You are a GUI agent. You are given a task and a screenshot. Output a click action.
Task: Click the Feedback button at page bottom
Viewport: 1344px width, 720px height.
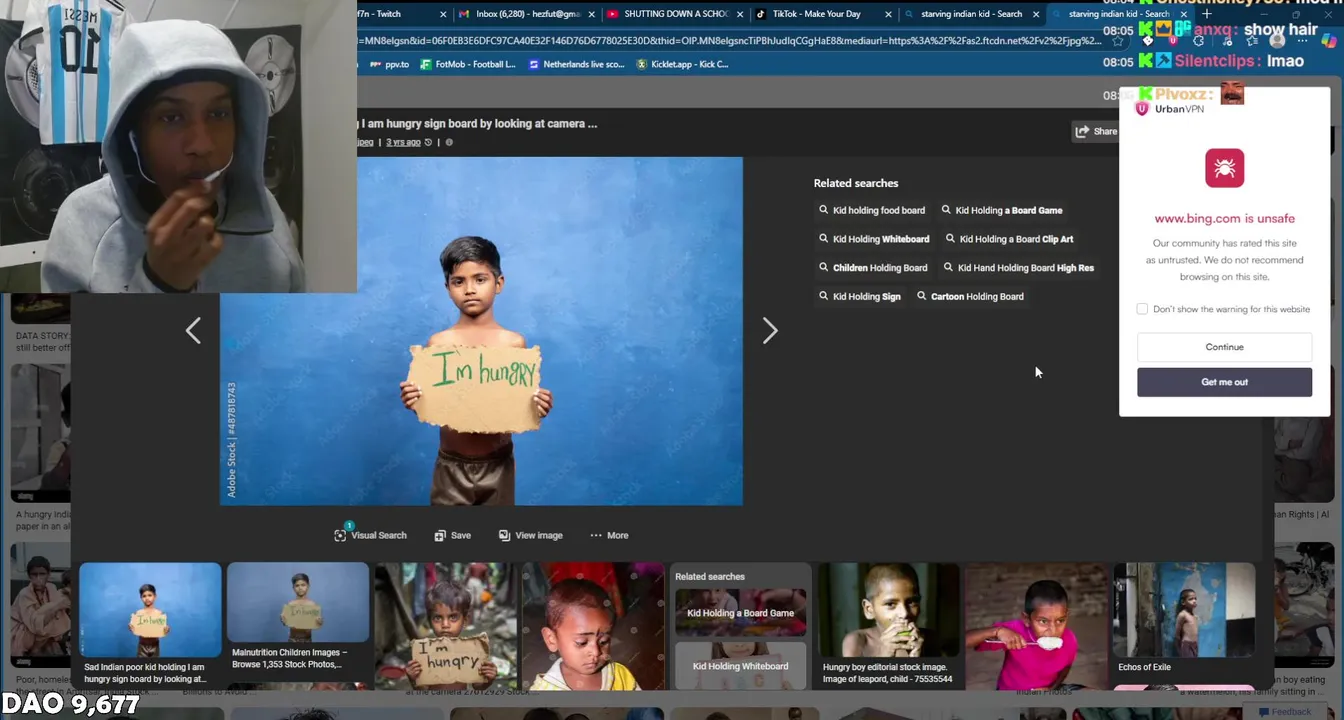[1285, 711]
